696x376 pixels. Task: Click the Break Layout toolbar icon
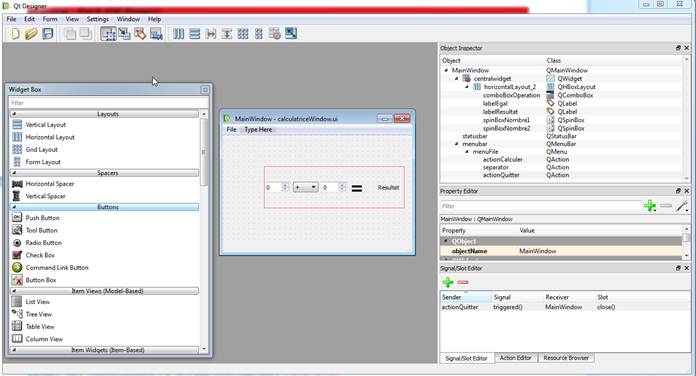pyautogui.click(x=275, y=34)
